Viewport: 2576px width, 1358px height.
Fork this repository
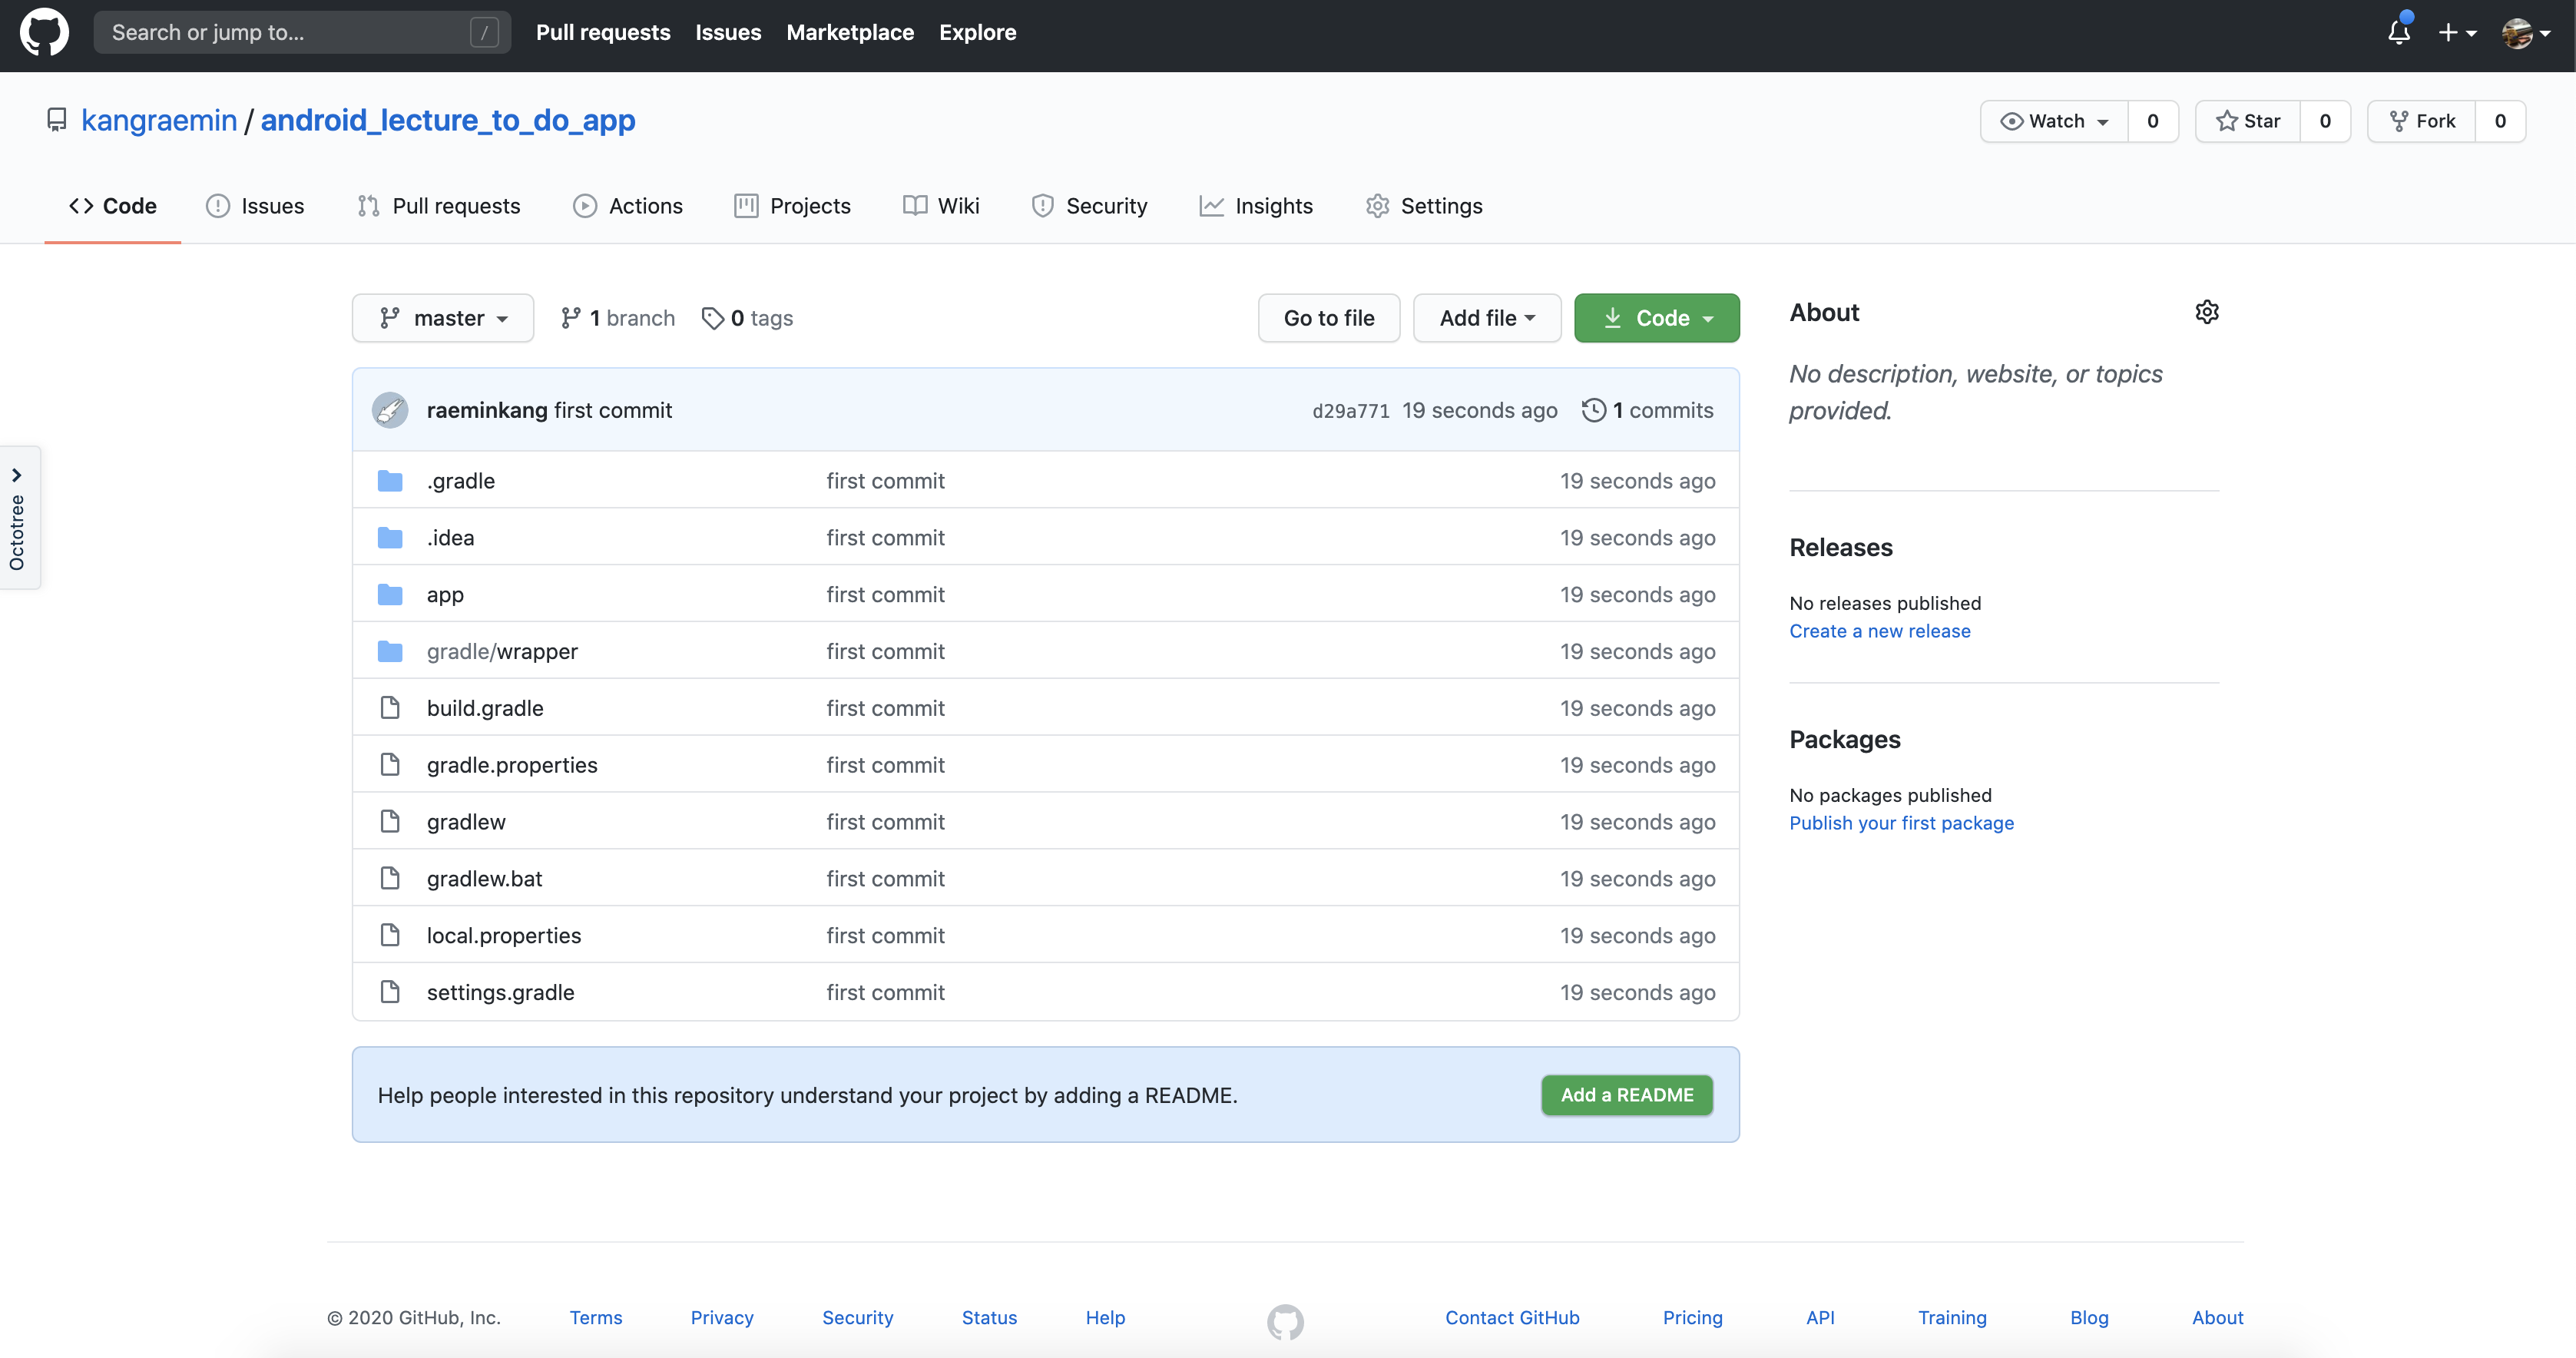point(2422,121)
